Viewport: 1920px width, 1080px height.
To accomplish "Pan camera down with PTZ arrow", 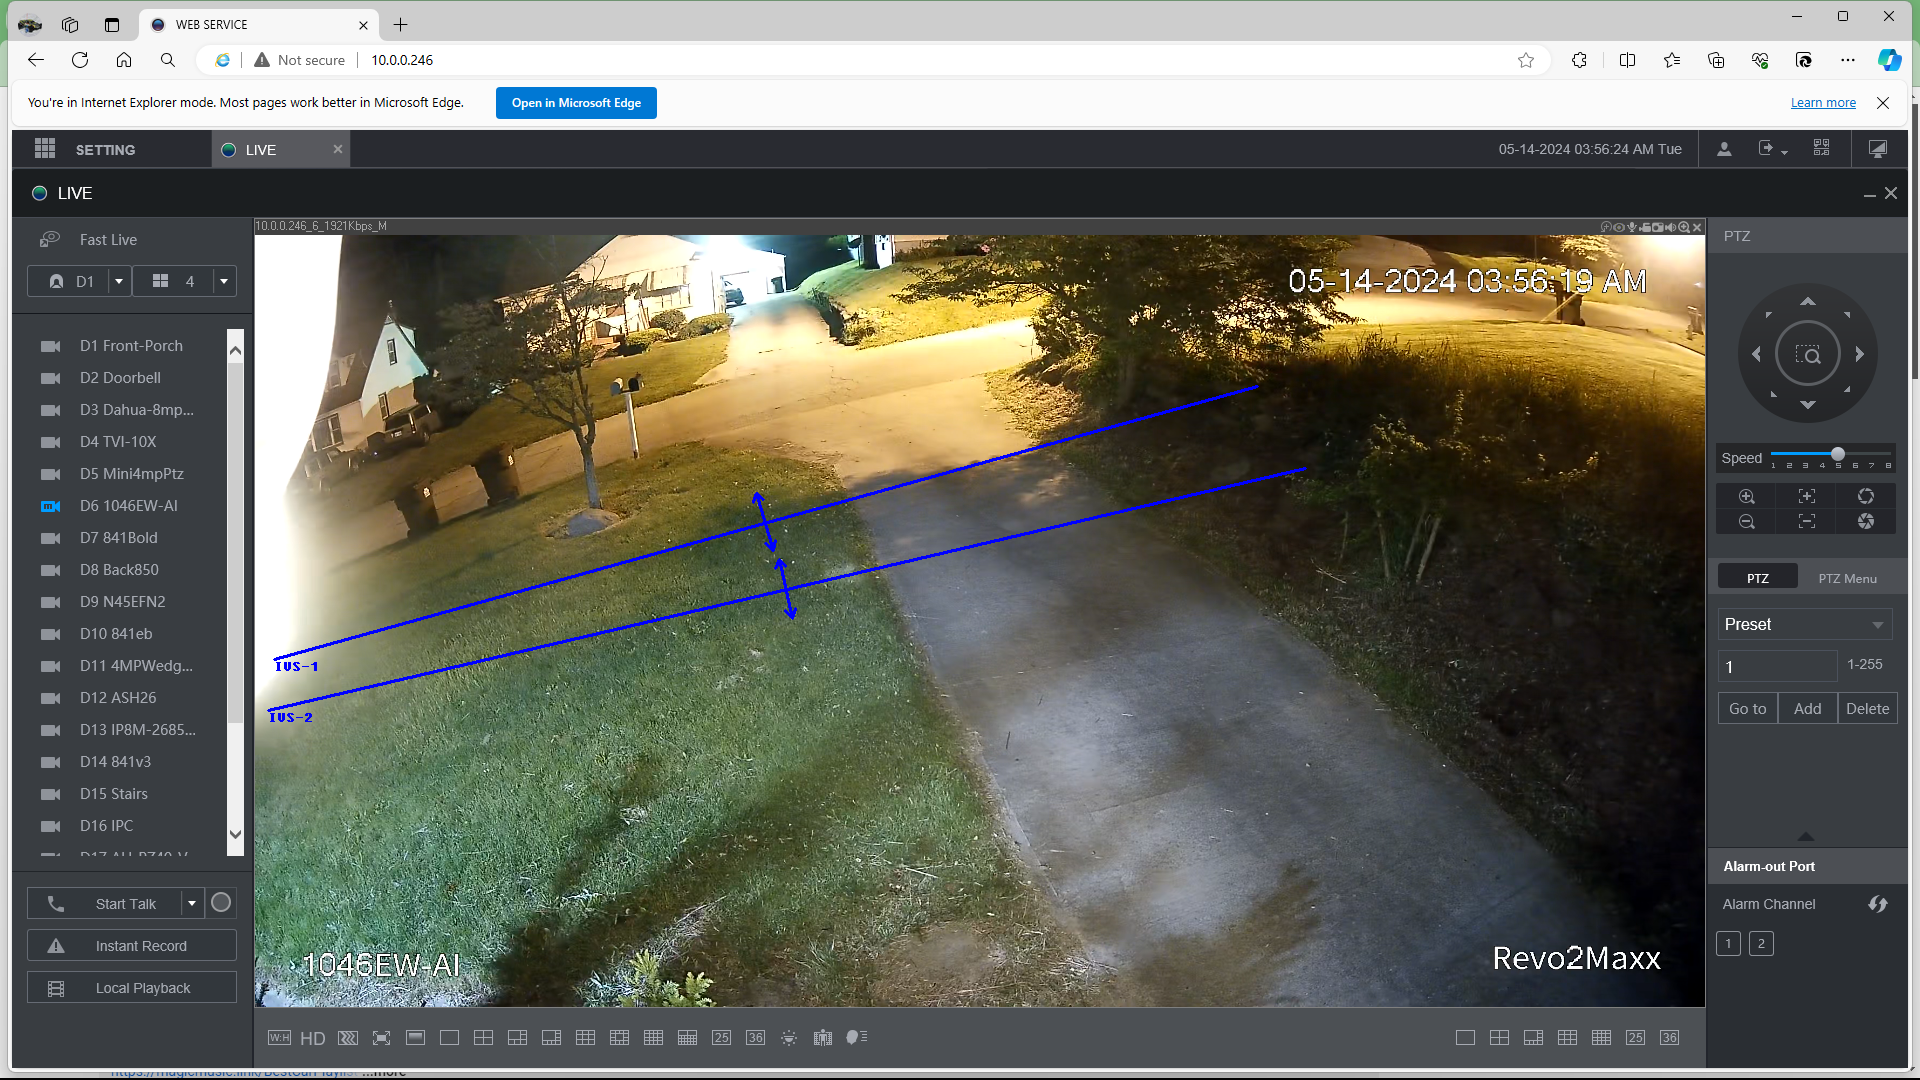I will (x=1808, y=405).
